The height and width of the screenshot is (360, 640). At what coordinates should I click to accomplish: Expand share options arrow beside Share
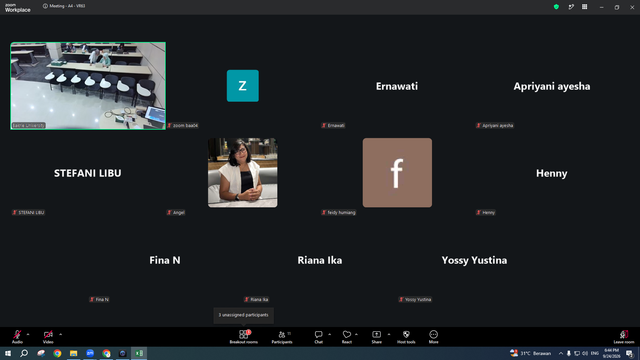click(x=389, y=334)
